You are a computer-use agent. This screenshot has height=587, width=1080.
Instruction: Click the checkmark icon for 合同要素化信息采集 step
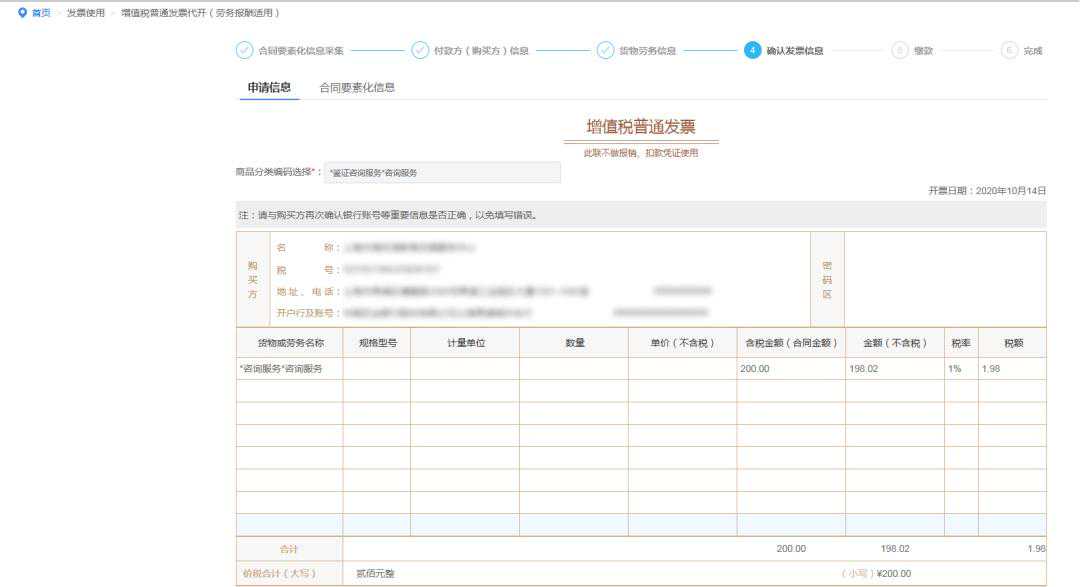(x=244, y=50)
